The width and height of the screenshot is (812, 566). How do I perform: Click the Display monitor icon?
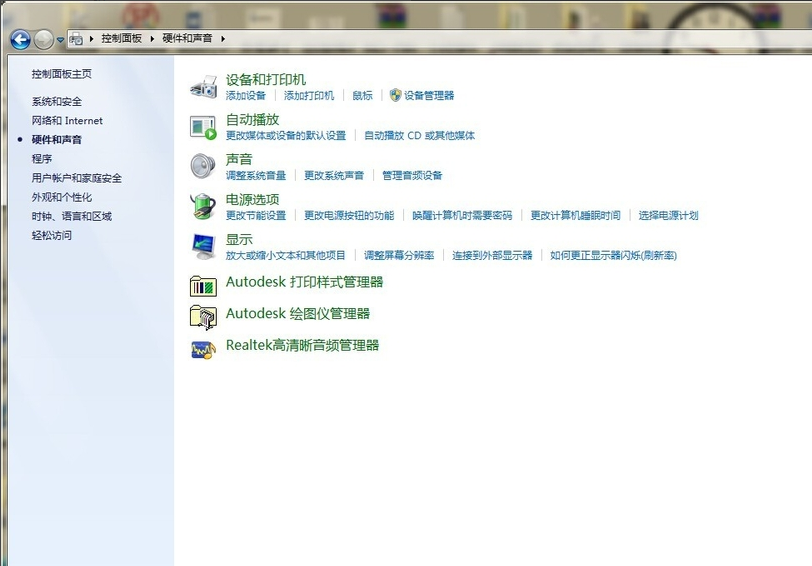tap(204, 246)
